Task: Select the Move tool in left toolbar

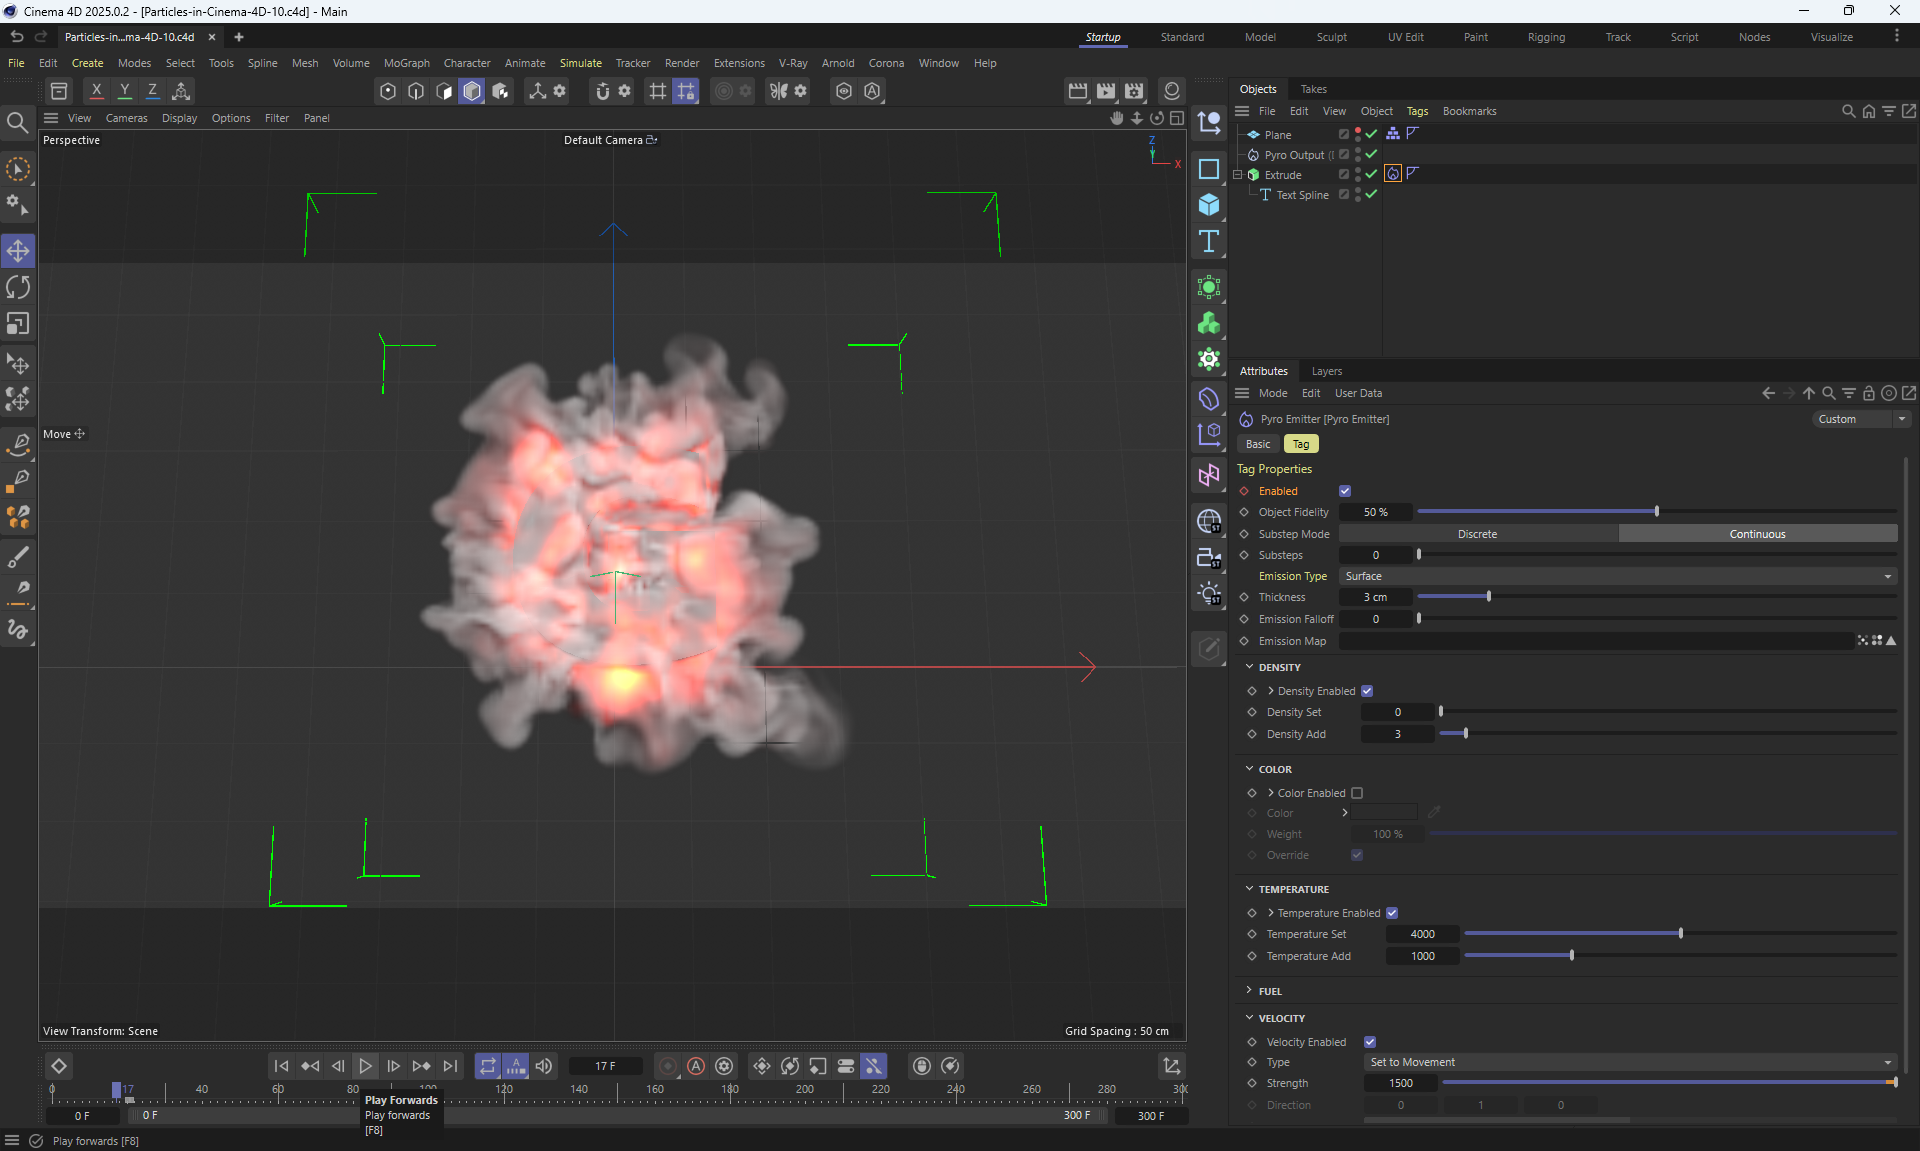Action: point(18,251)
